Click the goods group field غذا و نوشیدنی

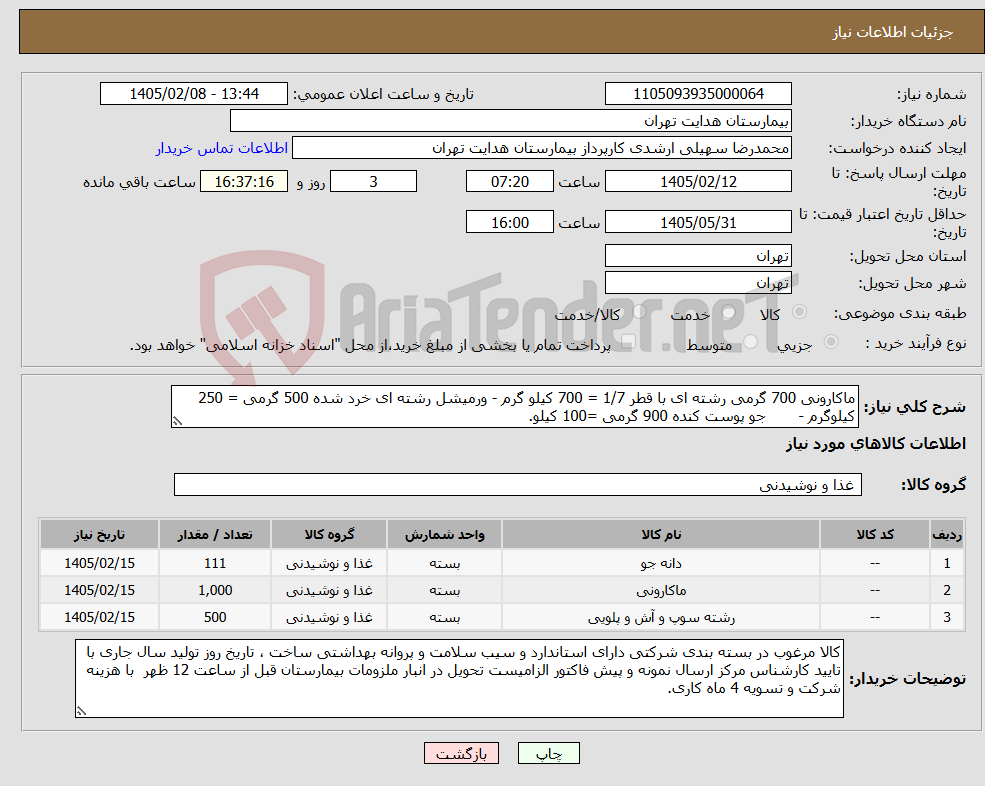click(518, 484)
